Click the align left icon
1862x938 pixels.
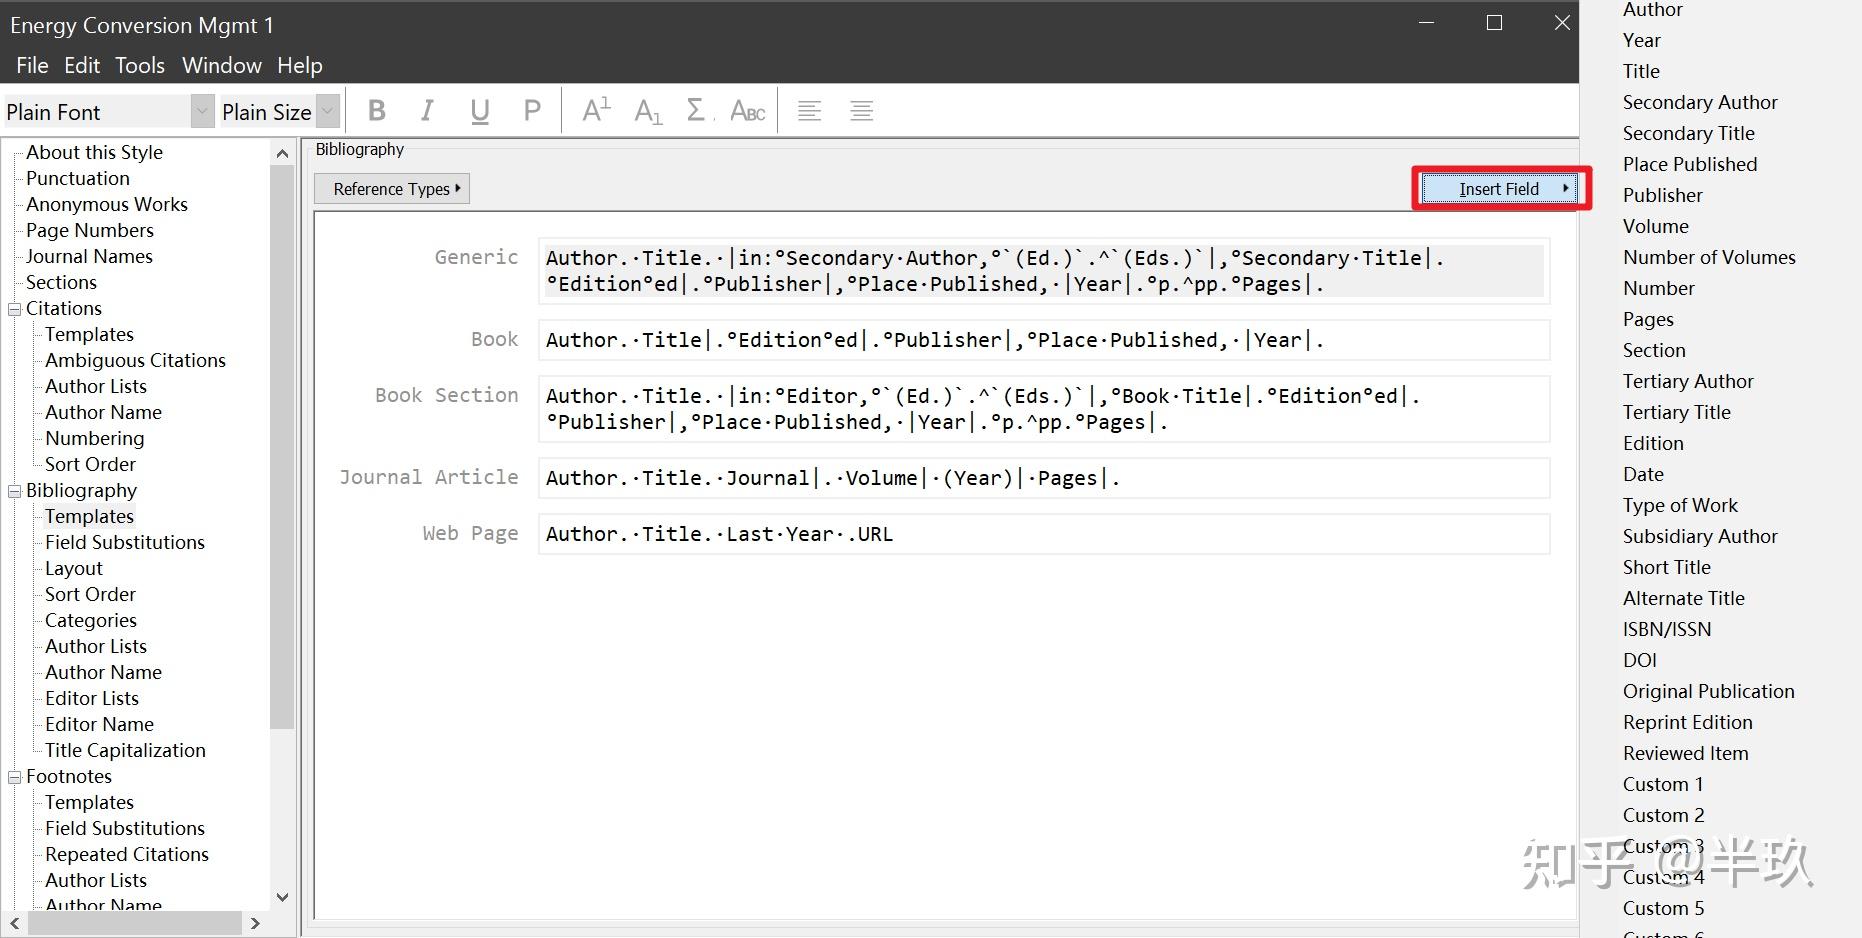coord(810,111)
